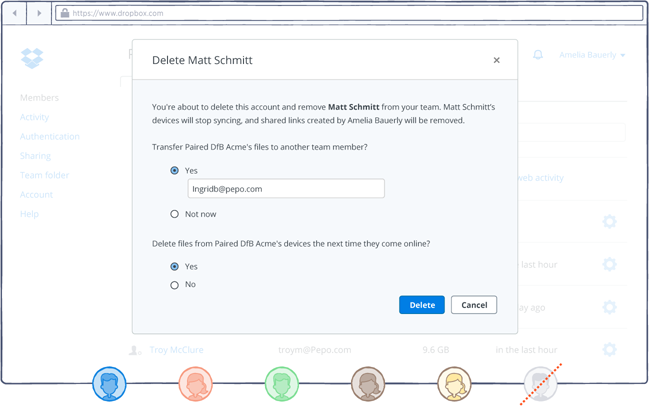Select No for deleting device files
This screenshot has height=406, width=650.
click(175, 285)
